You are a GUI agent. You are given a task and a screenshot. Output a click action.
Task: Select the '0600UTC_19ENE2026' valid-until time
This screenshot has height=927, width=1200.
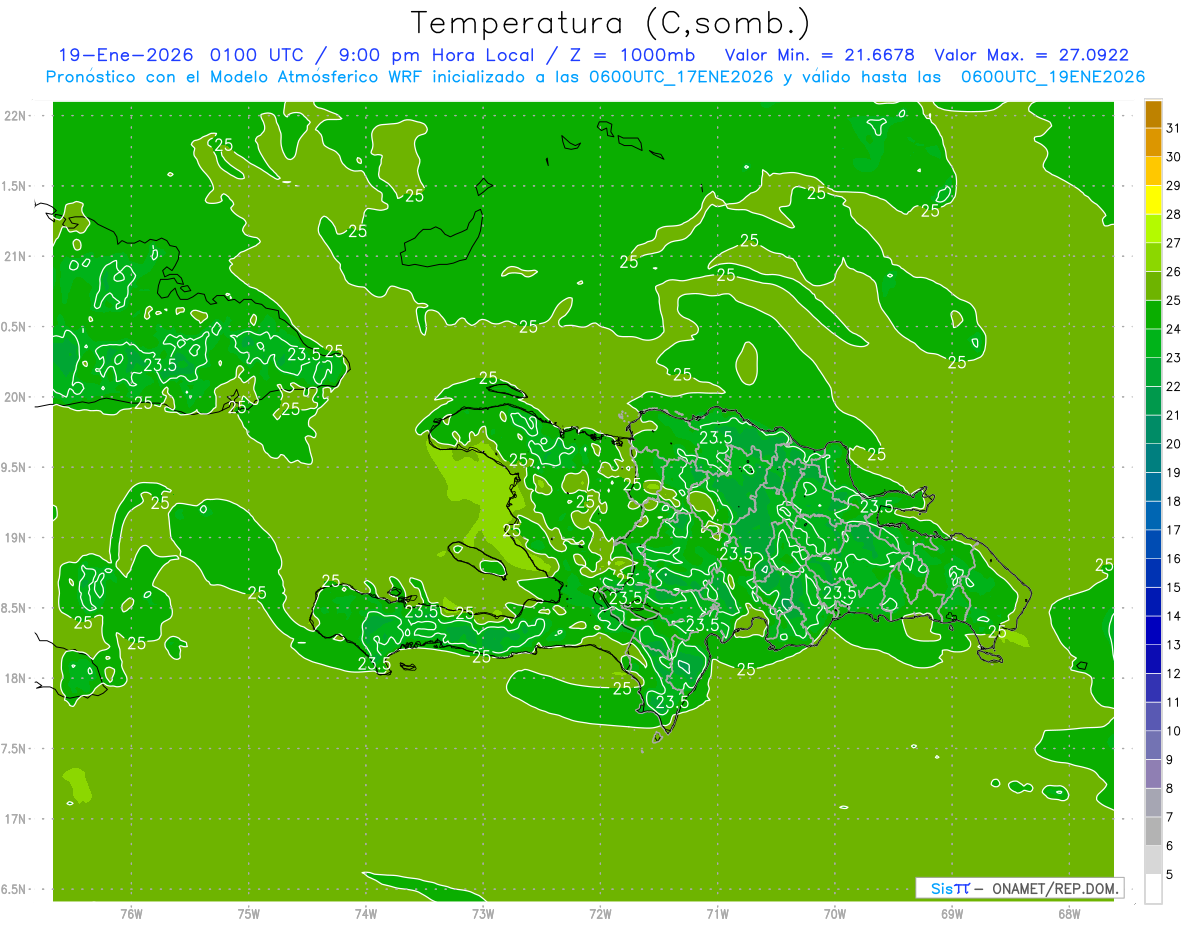(1053, 77)
